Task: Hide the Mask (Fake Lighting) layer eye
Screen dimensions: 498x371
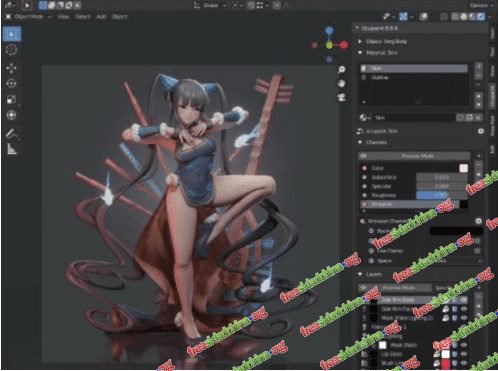Action: coord(464,318)
